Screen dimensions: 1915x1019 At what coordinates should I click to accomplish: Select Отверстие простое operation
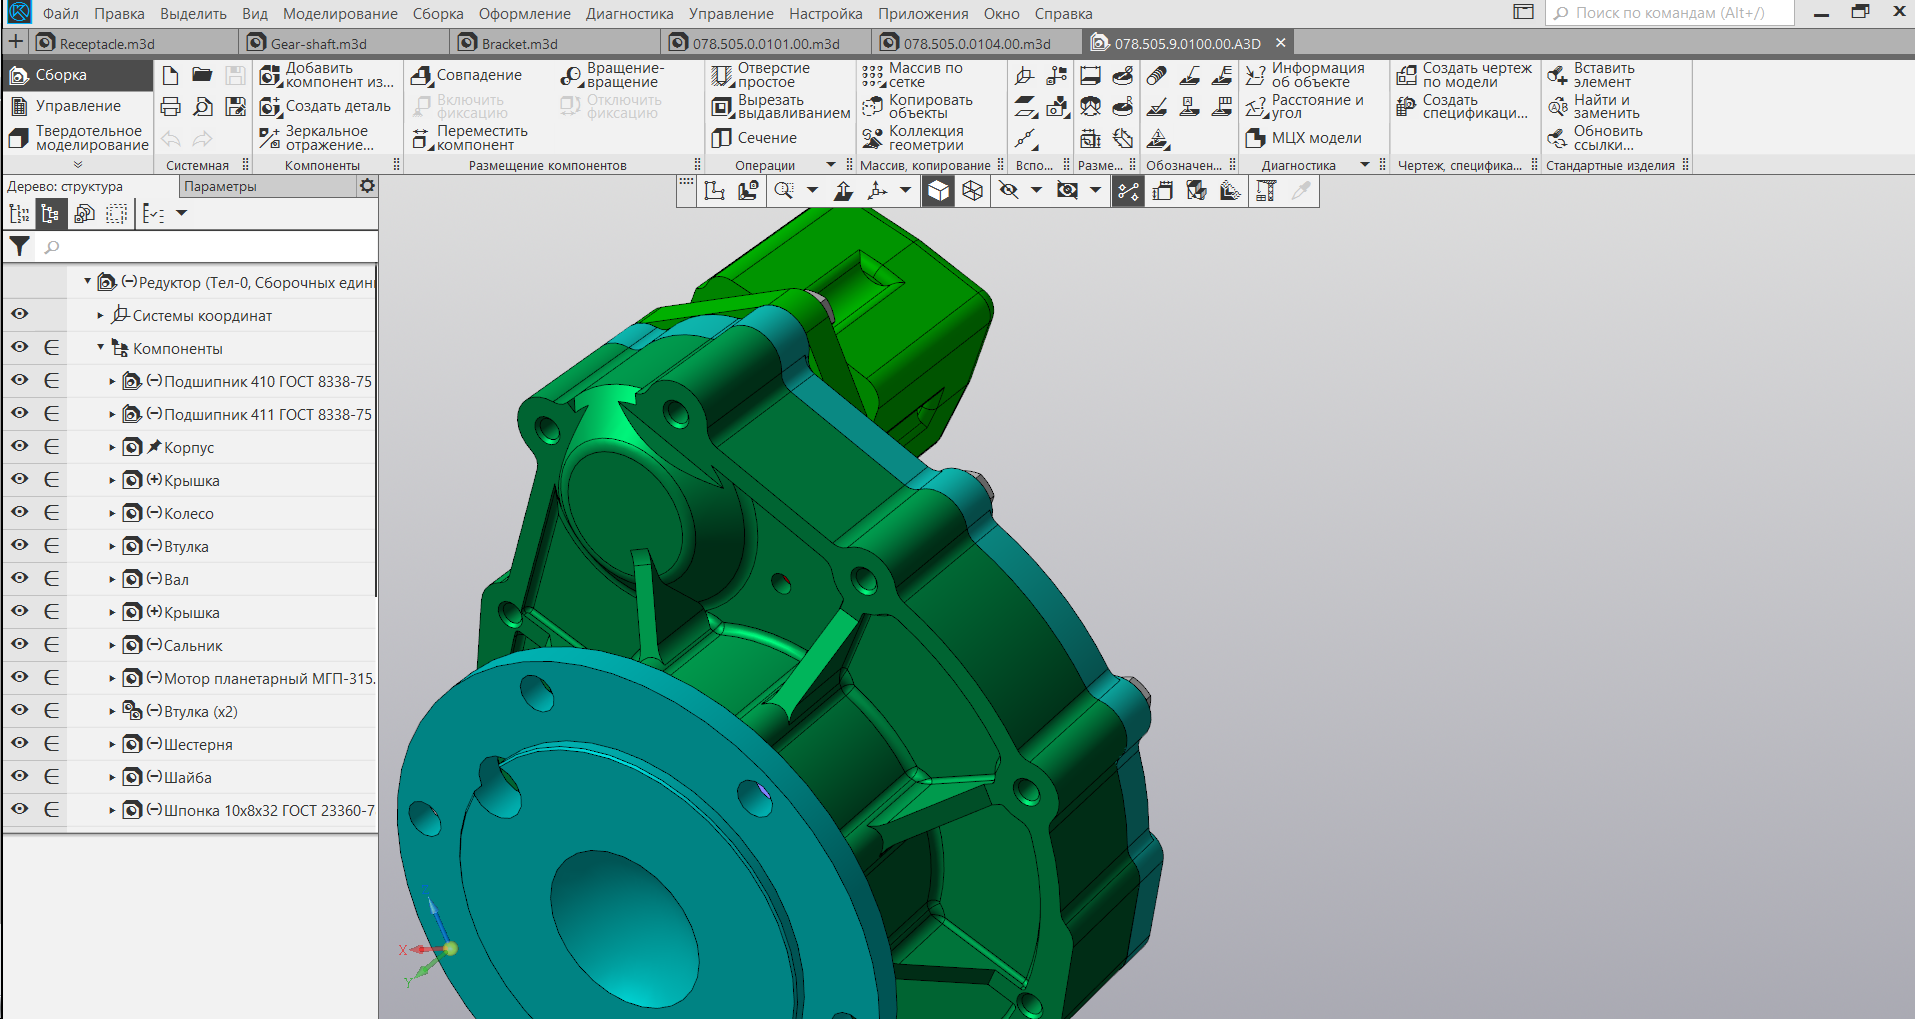point(761,75)
